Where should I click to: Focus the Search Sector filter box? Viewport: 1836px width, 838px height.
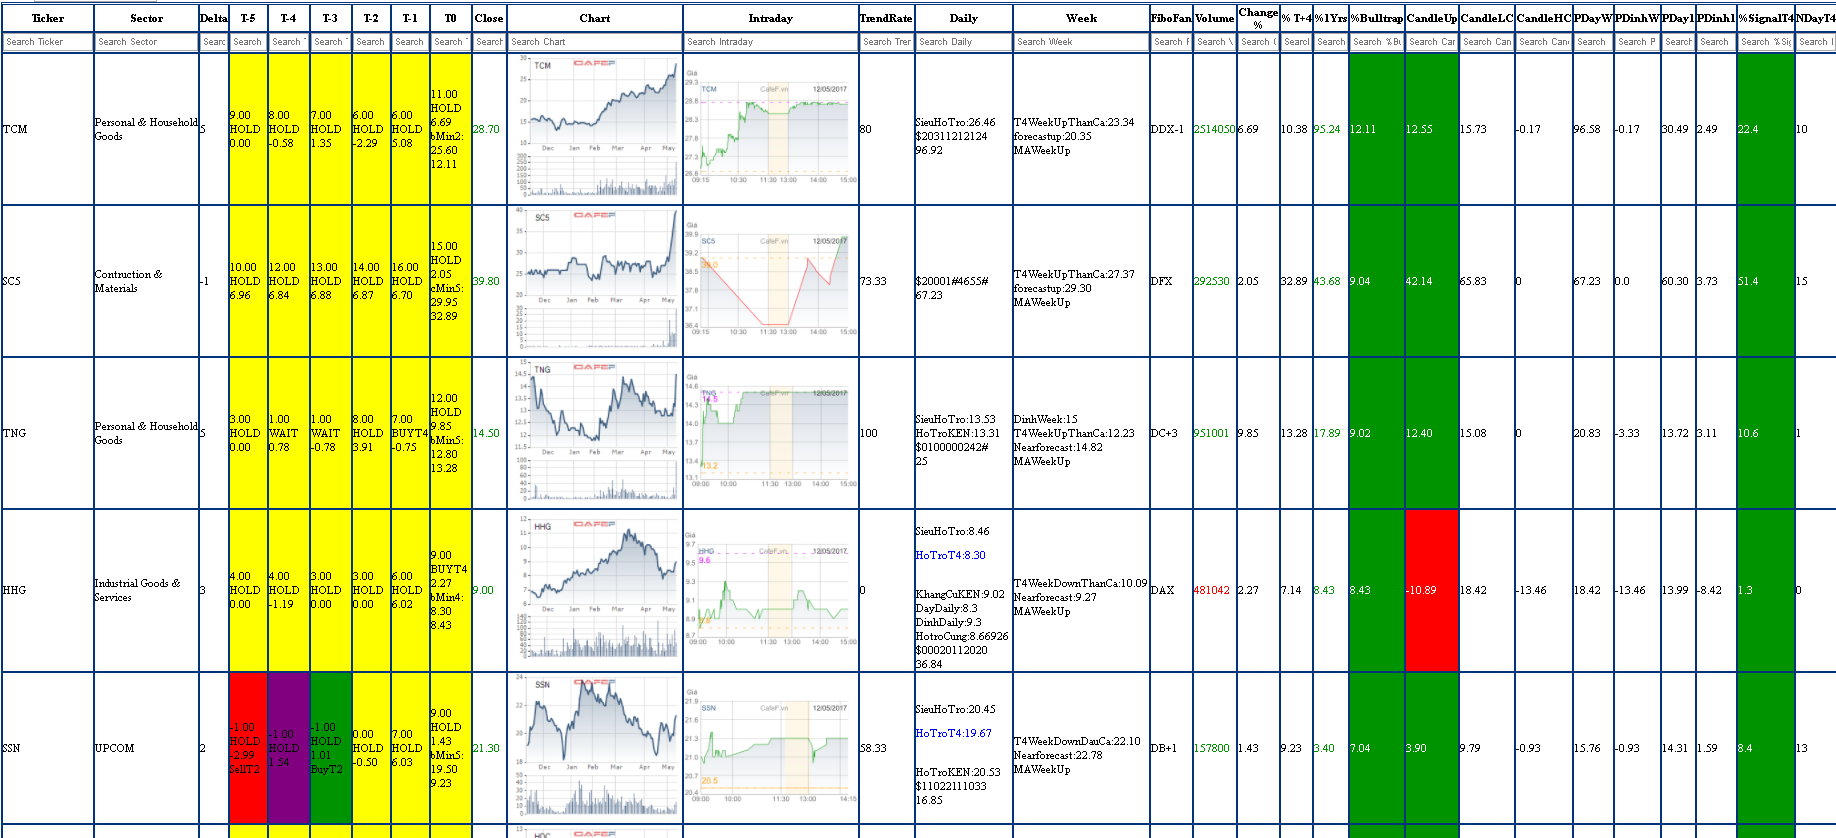click(x=146, y=42)
